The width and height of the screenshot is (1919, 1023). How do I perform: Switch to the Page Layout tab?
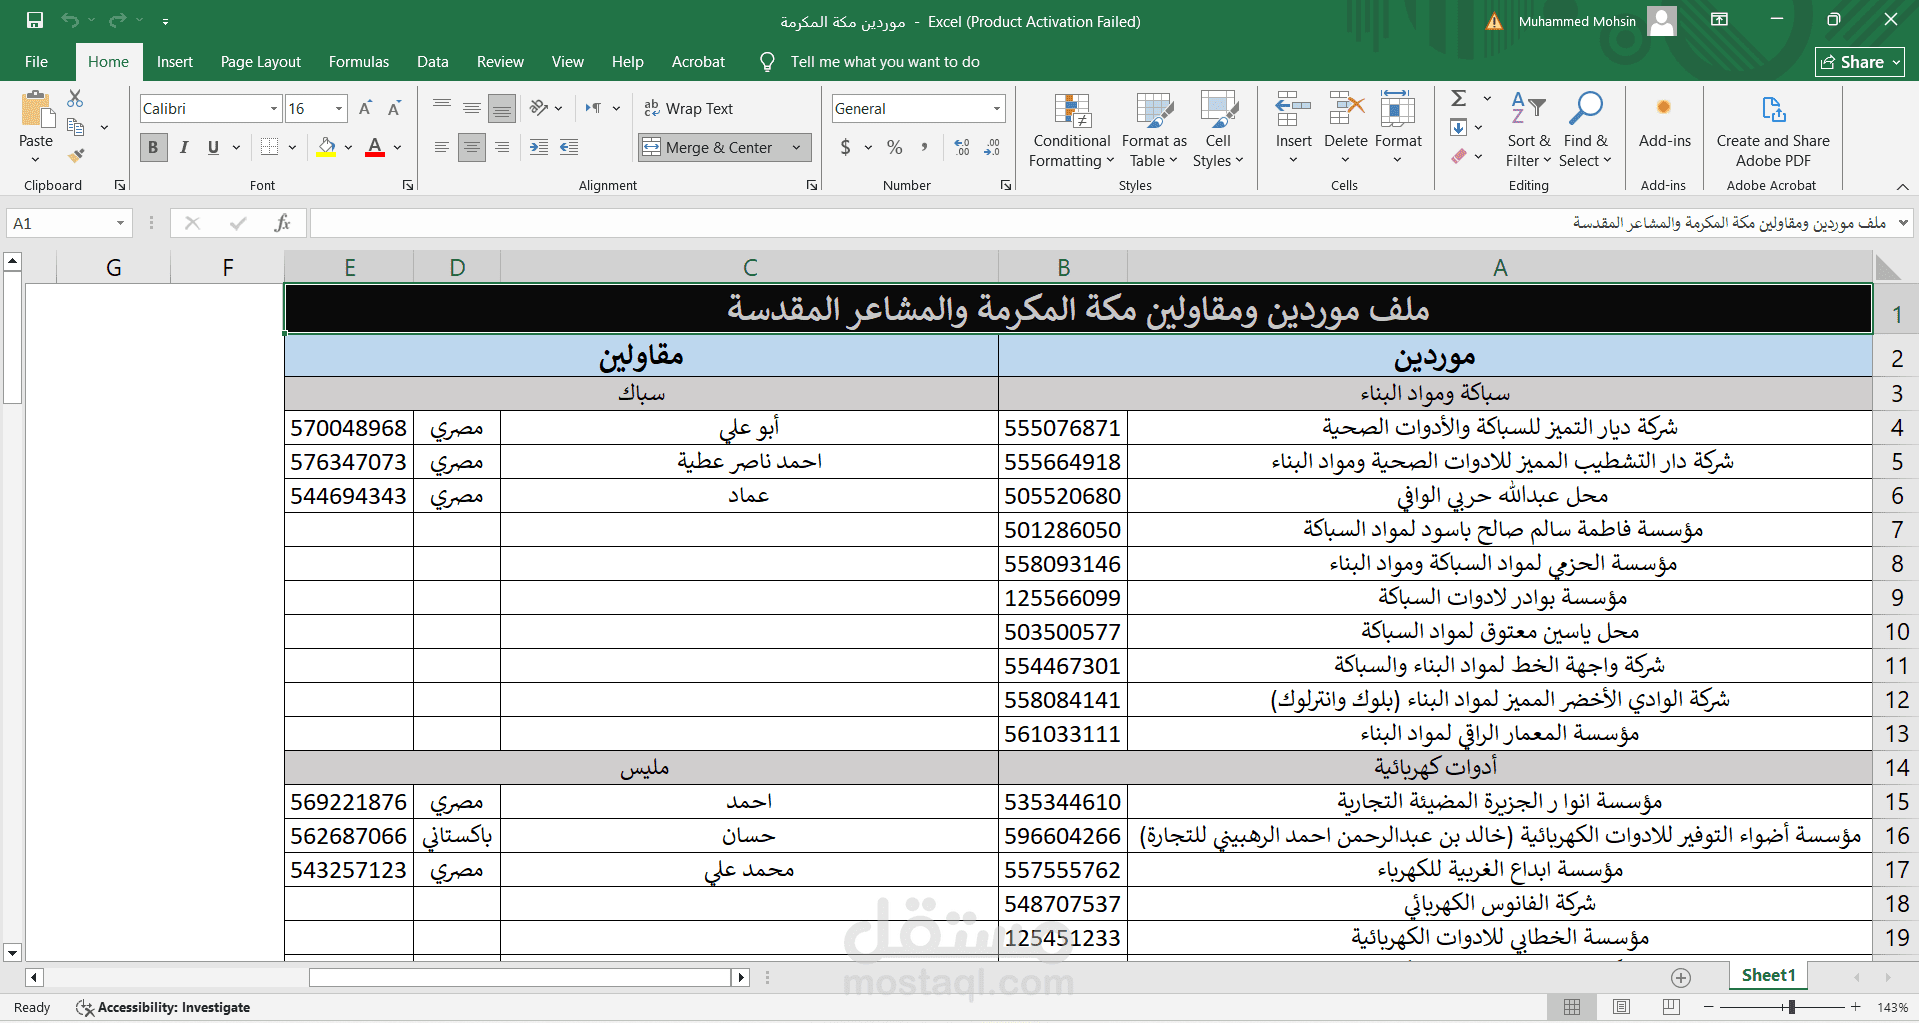click(x=260, y=62)
